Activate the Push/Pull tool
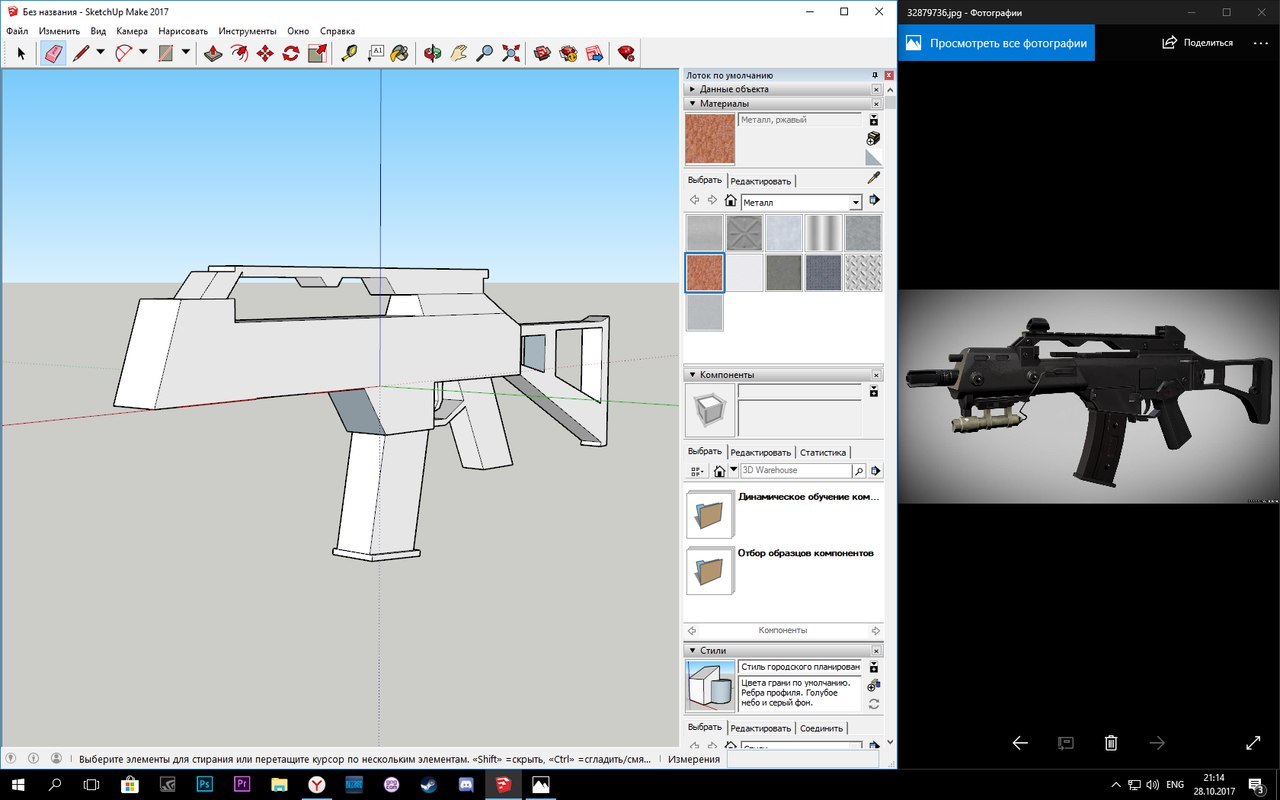The image size is (1280, 800). 213,53
